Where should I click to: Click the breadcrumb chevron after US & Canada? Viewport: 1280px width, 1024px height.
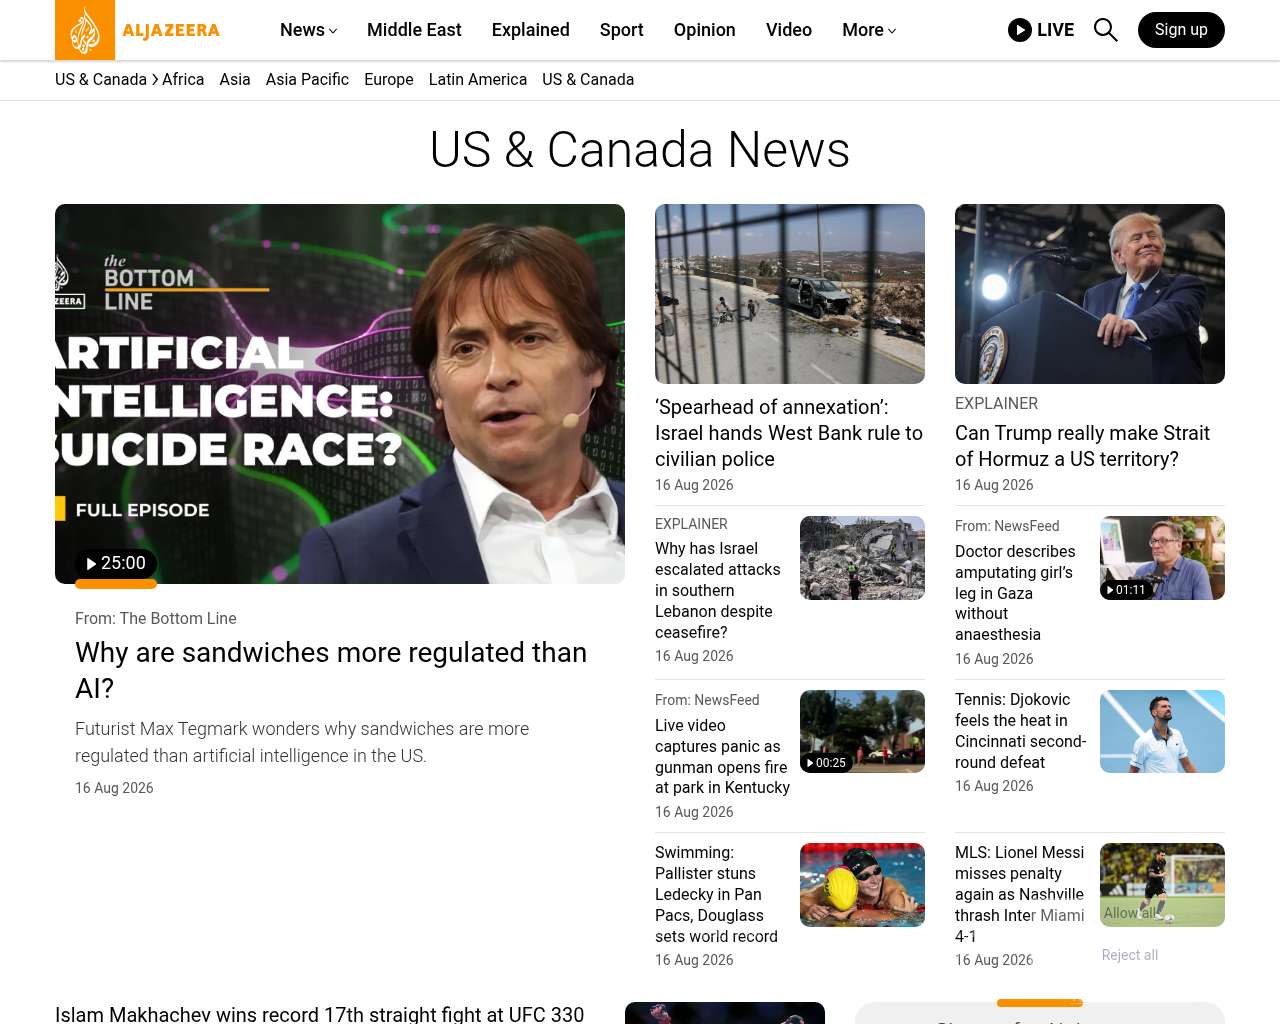point(155,79)
